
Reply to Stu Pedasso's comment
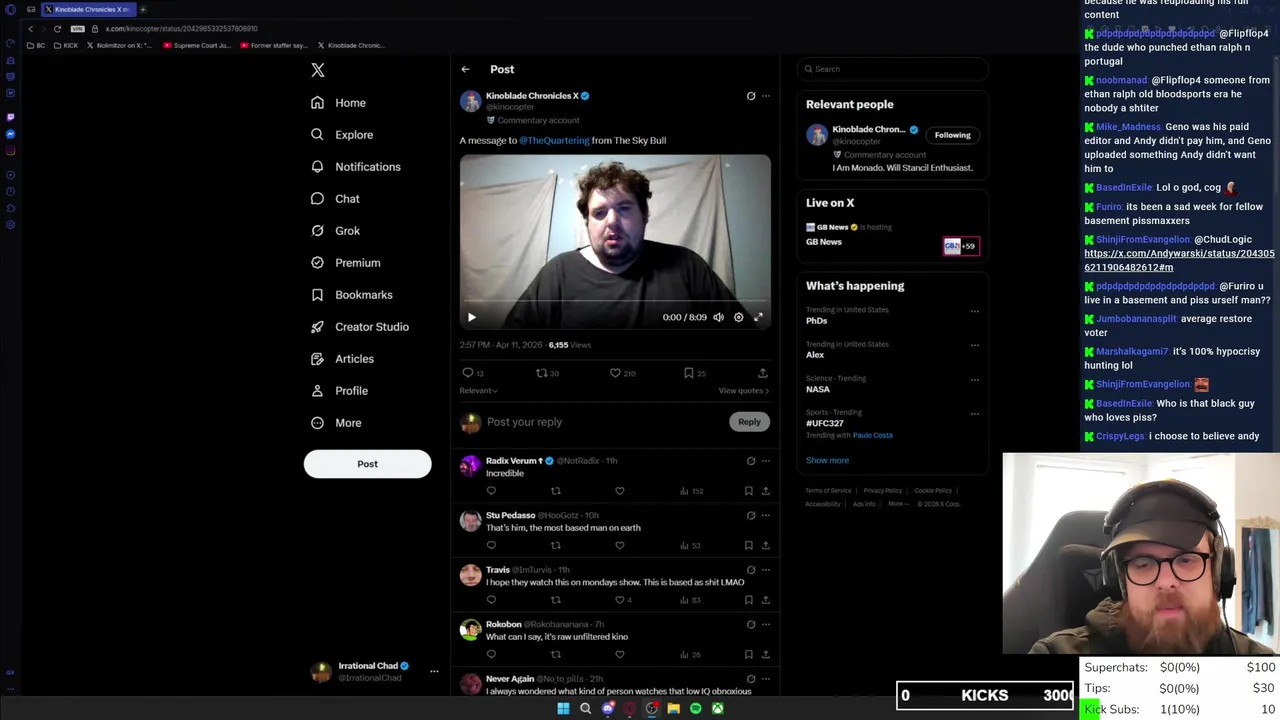click(491, 545)
